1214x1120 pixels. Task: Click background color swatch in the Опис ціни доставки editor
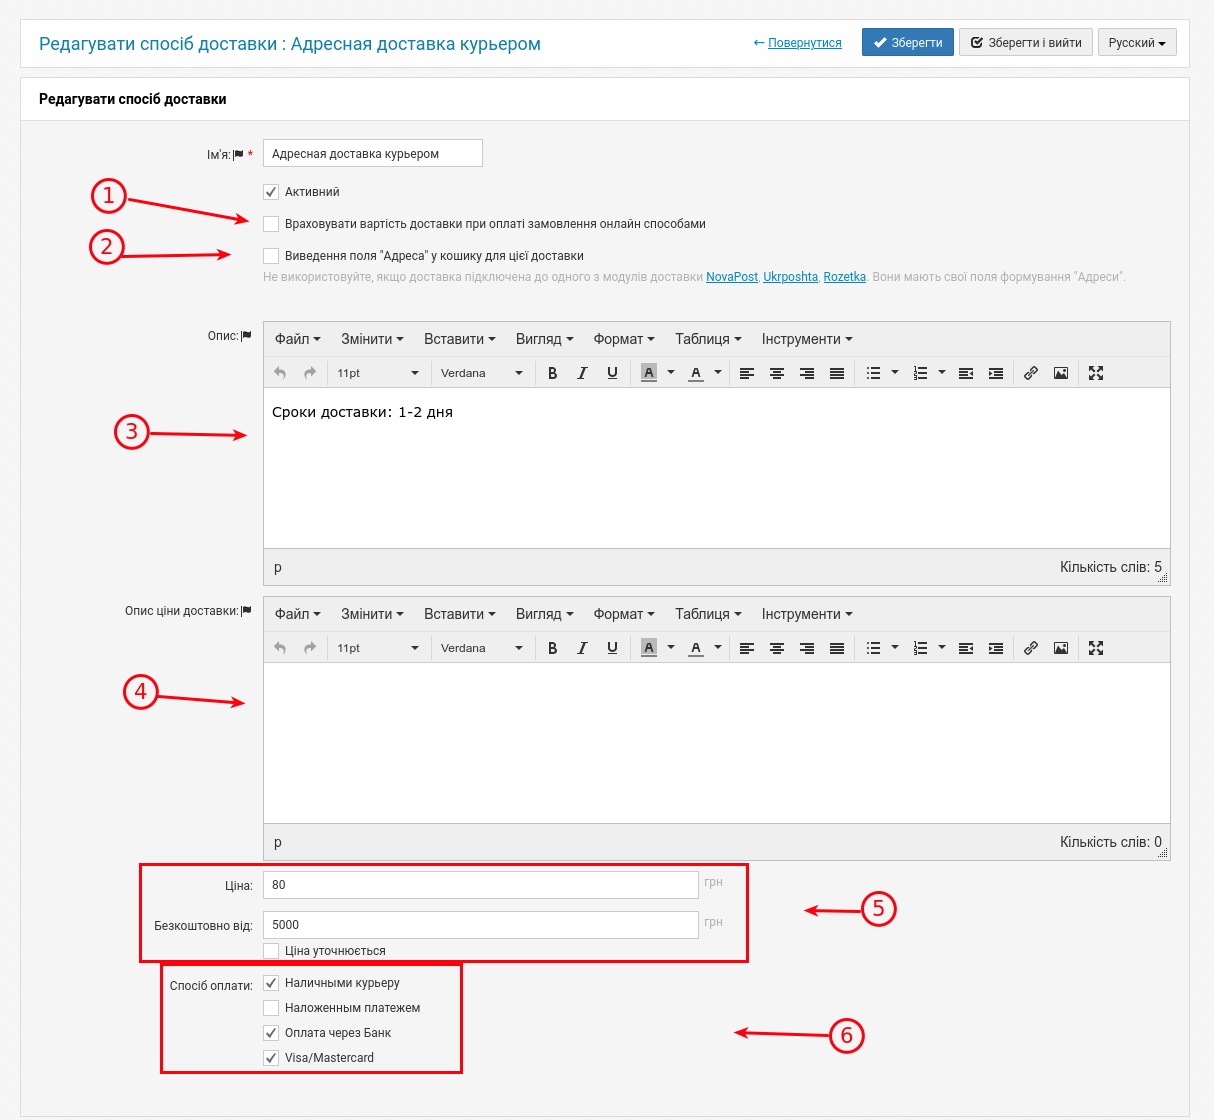tap(649, 648)
